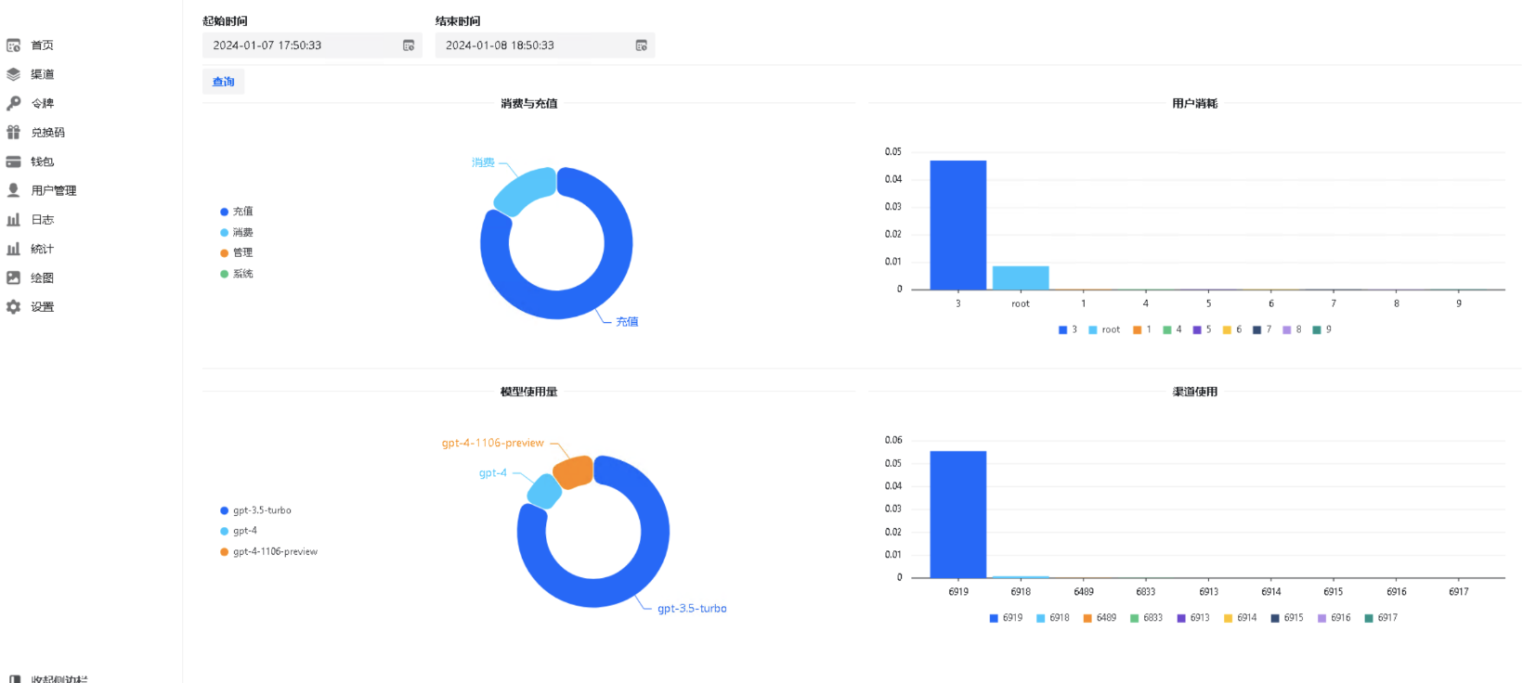
Task: Click the 6919 legend color swatch
Action: [993, 618]
